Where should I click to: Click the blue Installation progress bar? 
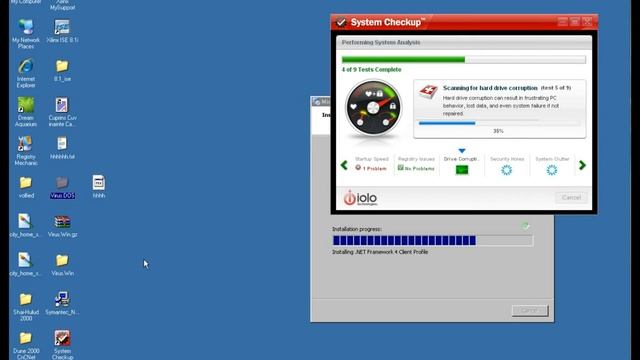(x=432, y=240)
